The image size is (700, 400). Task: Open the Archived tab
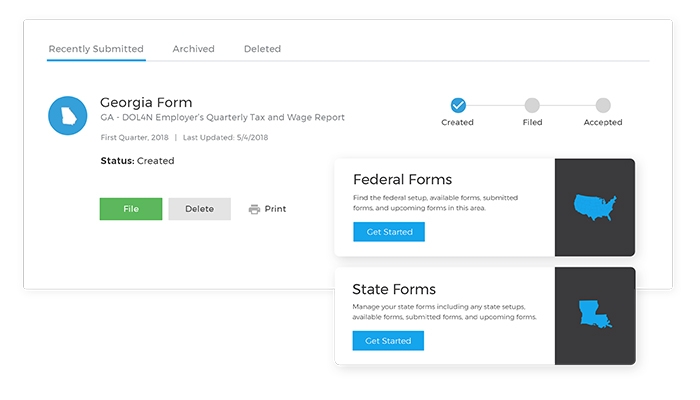(x=193, y=48)
